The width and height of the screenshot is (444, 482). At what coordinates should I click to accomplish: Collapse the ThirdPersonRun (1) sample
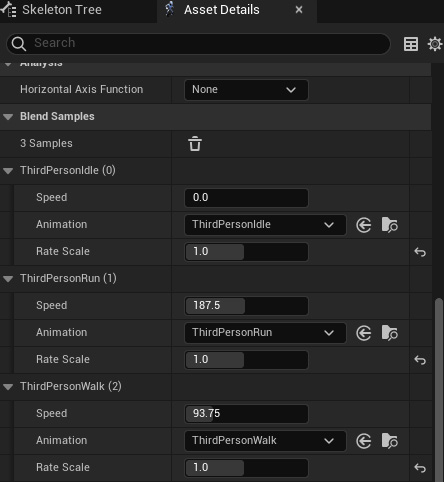tap(8, 279)
